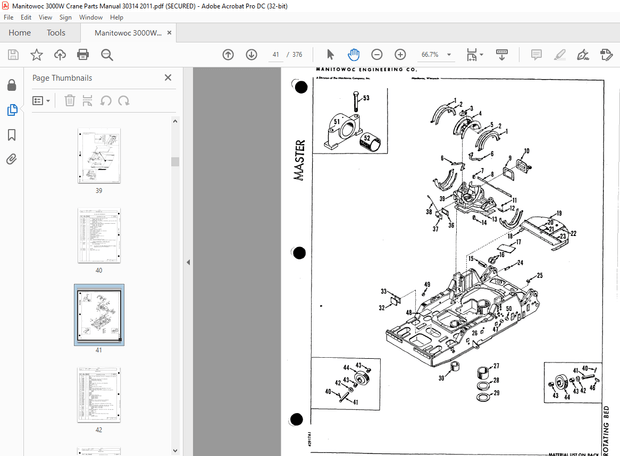Select page 40 thumbnail
620x456 pixels.
pyautogui.click(x=99, y=236)
